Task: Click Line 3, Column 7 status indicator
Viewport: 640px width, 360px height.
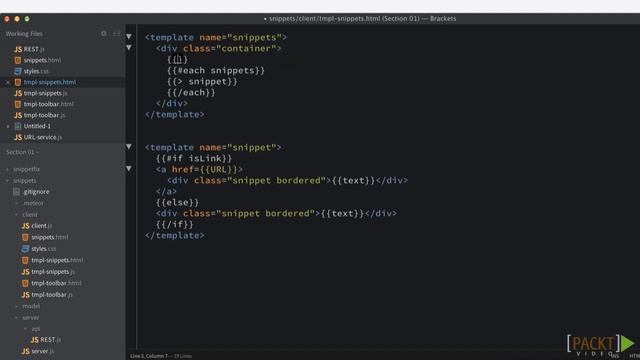Action: [149, 356]
